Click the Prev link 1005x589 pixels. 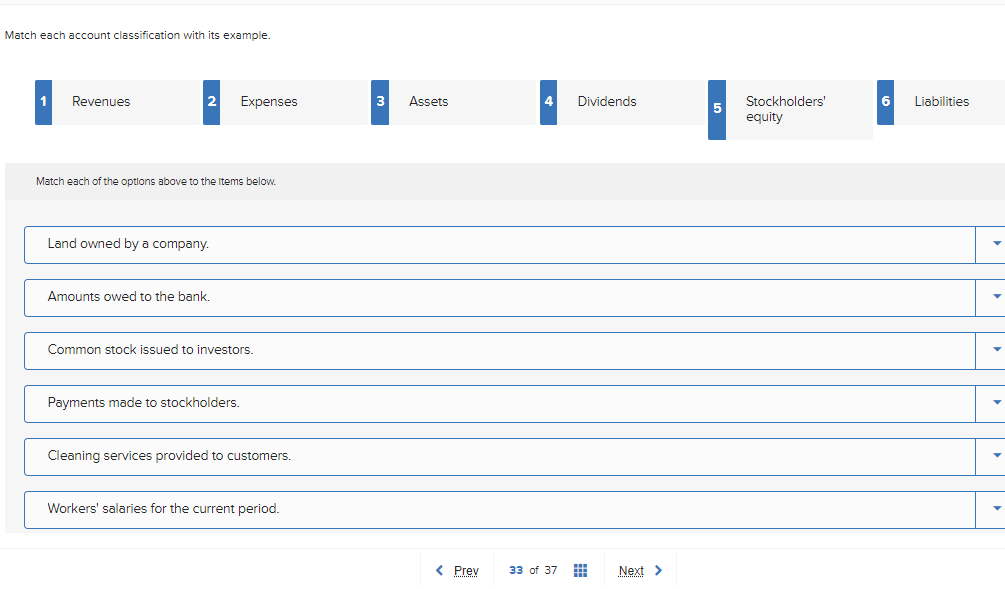tap(465, 569)
